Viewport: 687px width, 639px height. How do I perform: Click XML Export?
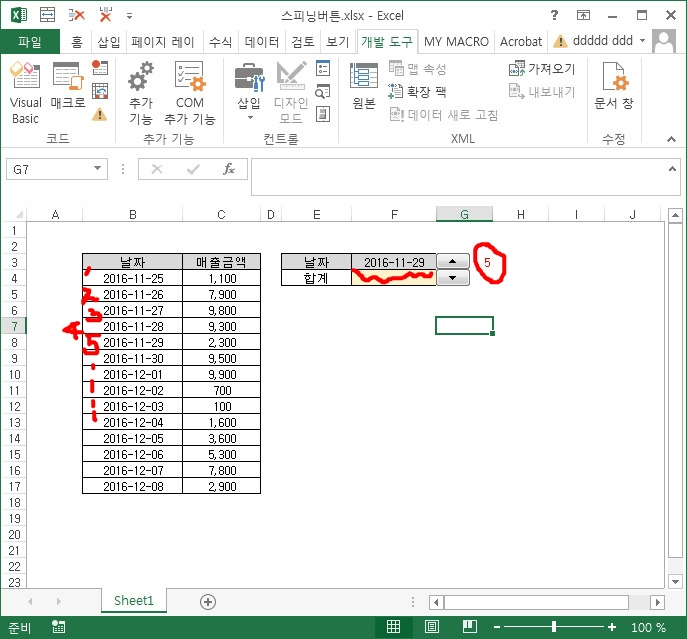(x=542, y=92)
